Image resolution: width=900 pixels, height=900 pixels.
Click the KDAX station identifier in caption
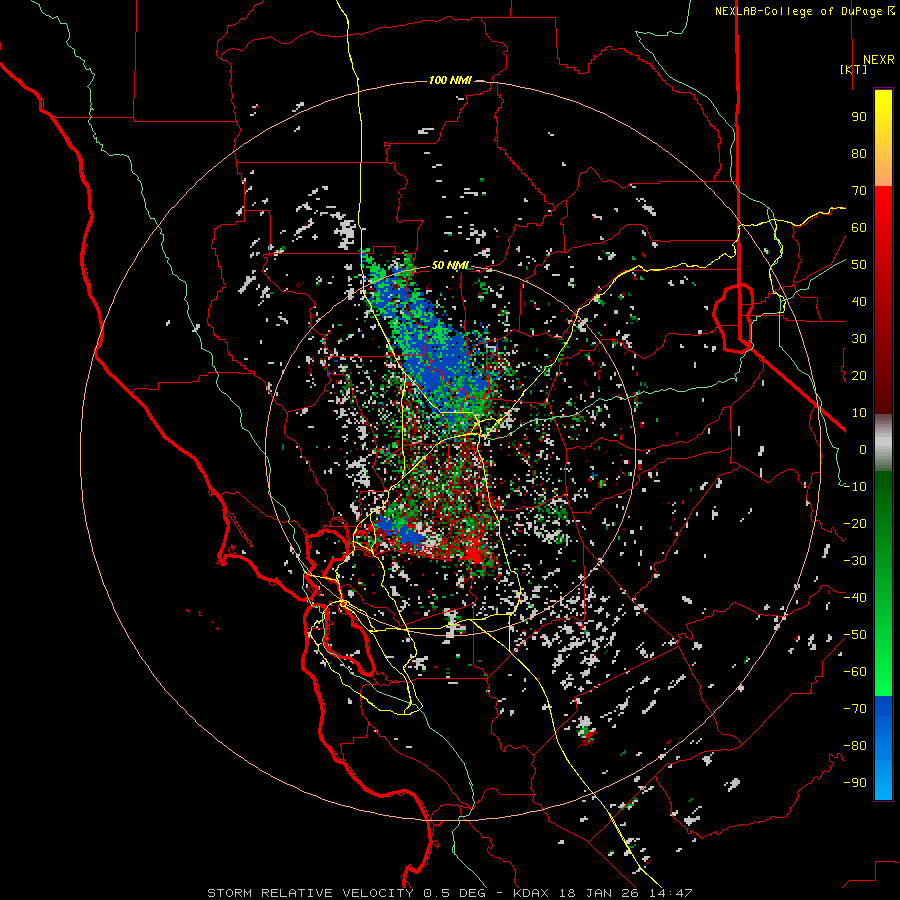point(531,893)
